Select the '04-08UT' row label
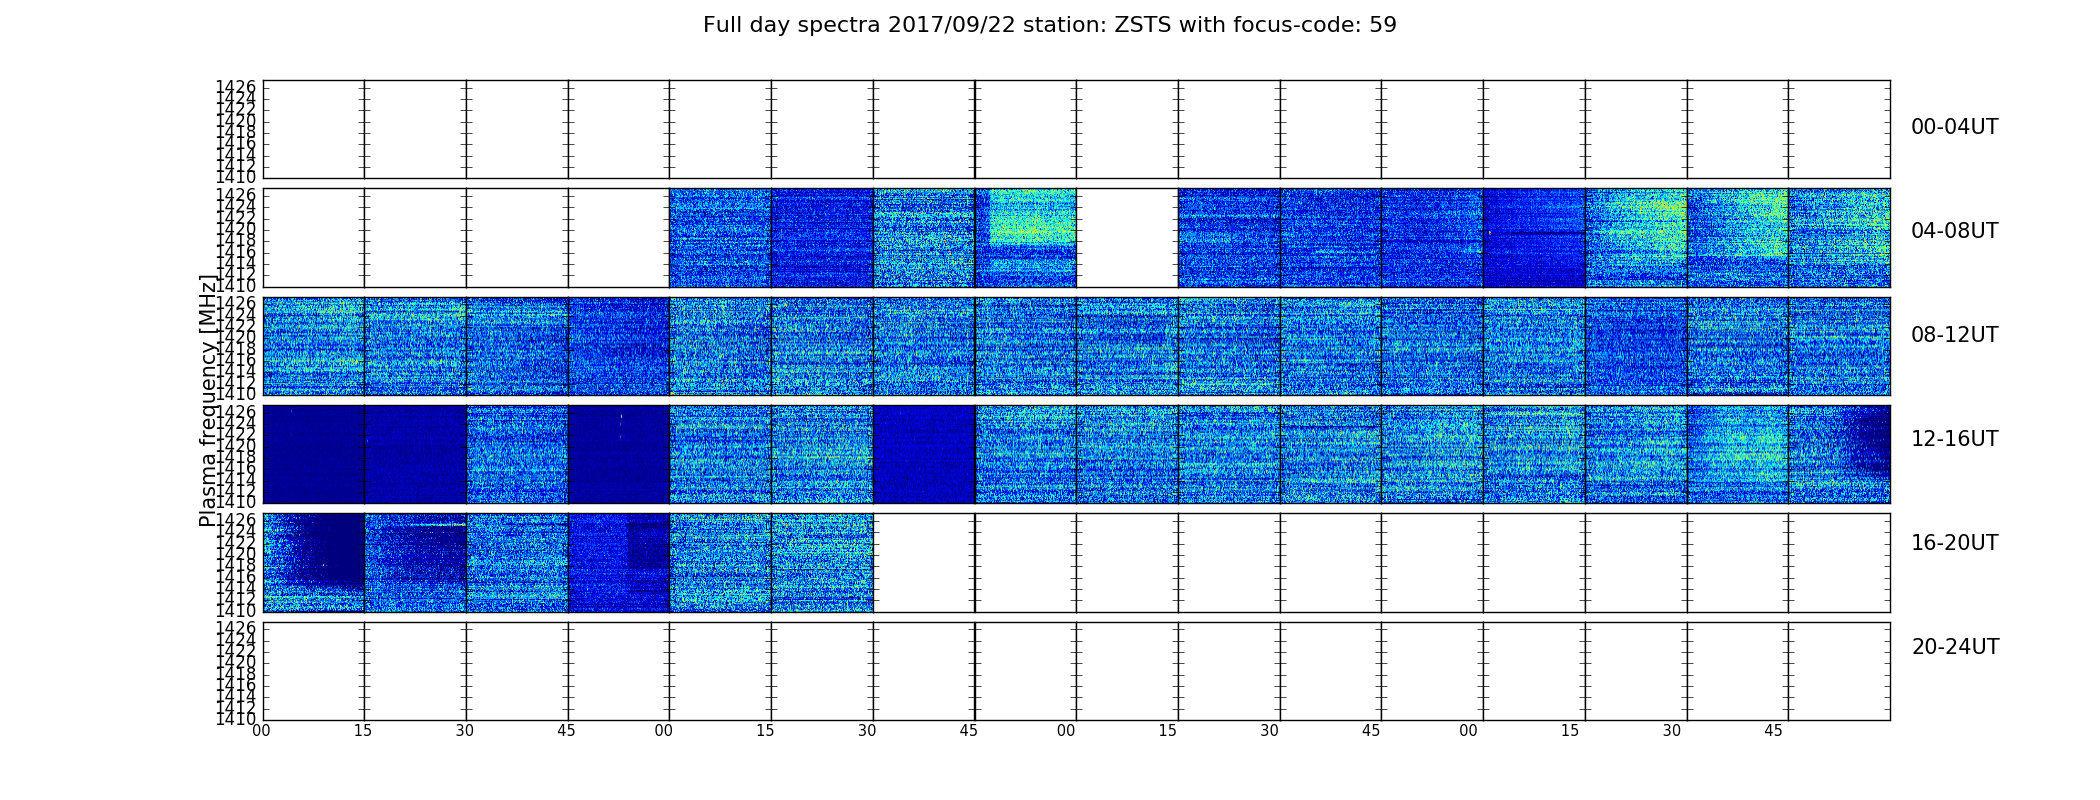Viewport: 2100px width, 800px height. click(1955, 231)
